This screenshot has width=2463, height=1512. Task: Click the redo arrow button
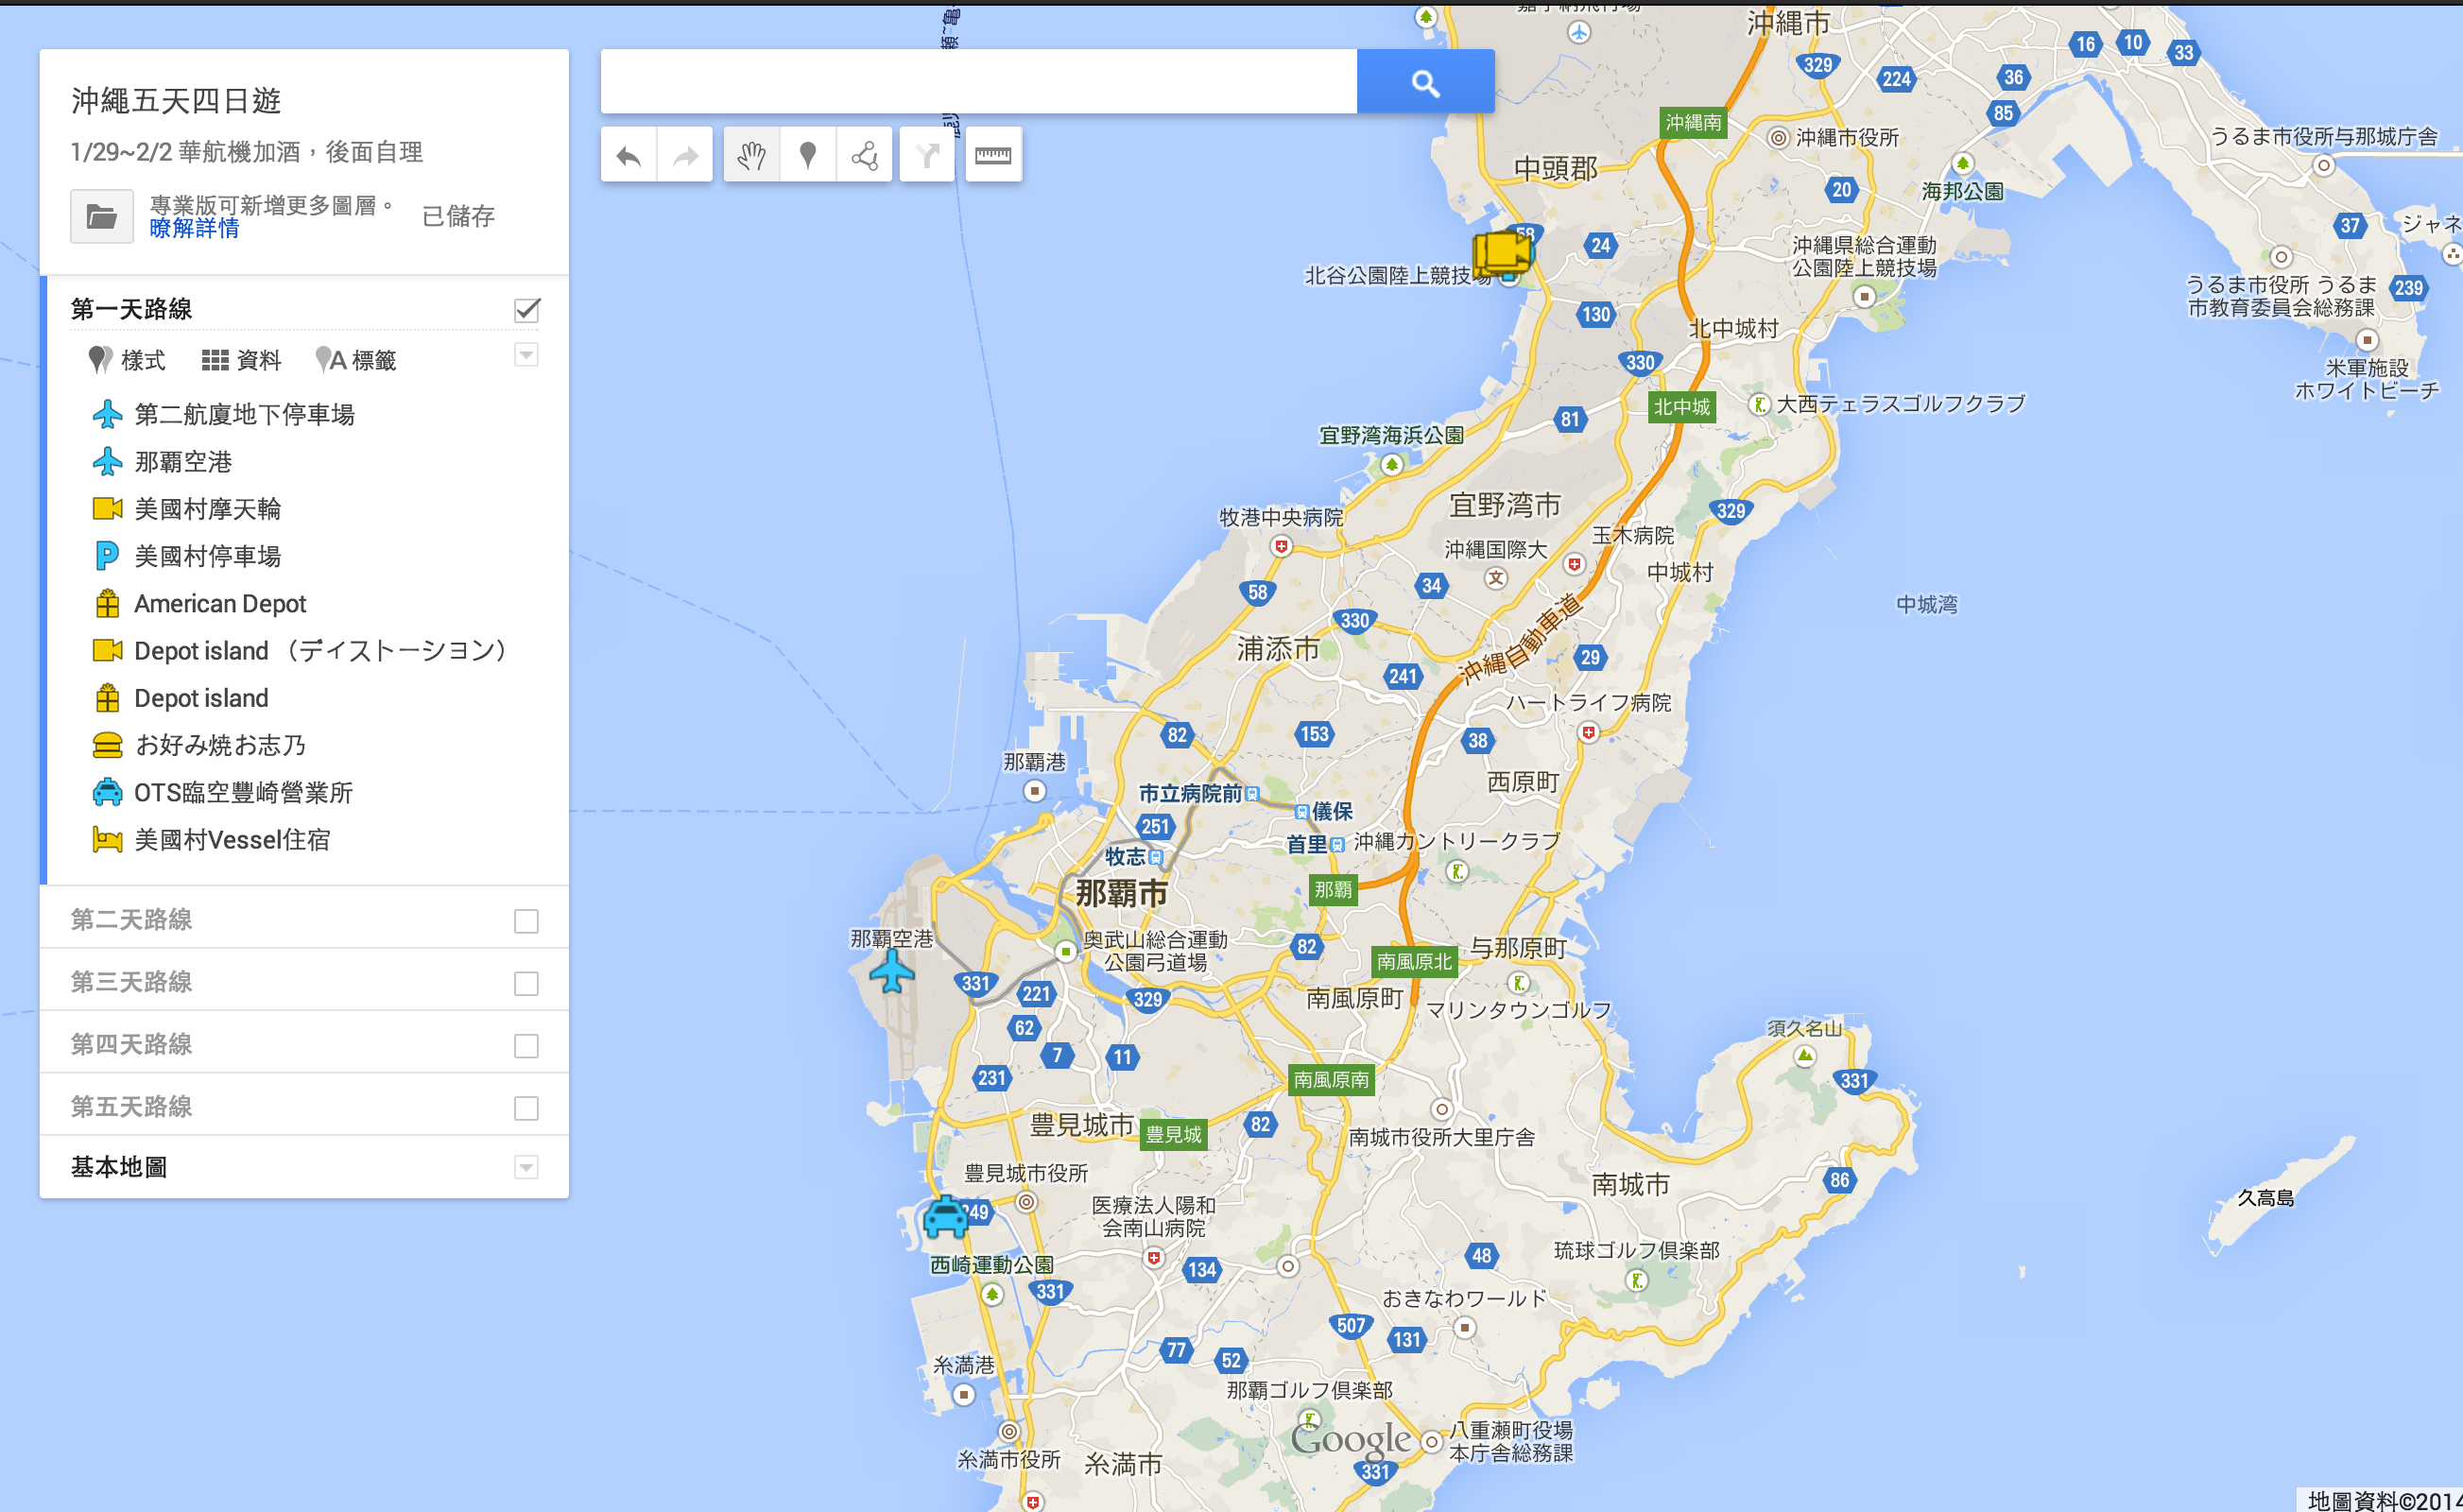click(685, 156)
